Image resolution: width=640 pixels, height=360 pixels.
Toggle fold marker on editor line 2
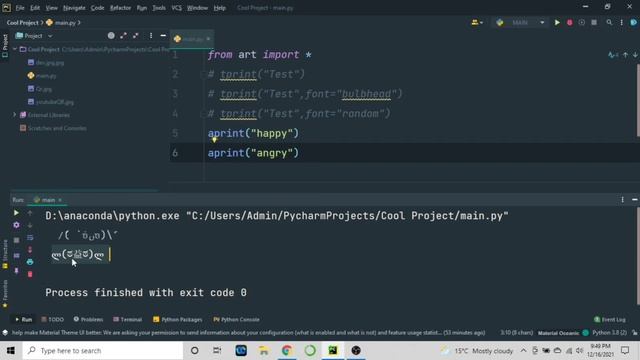point(203,74)
